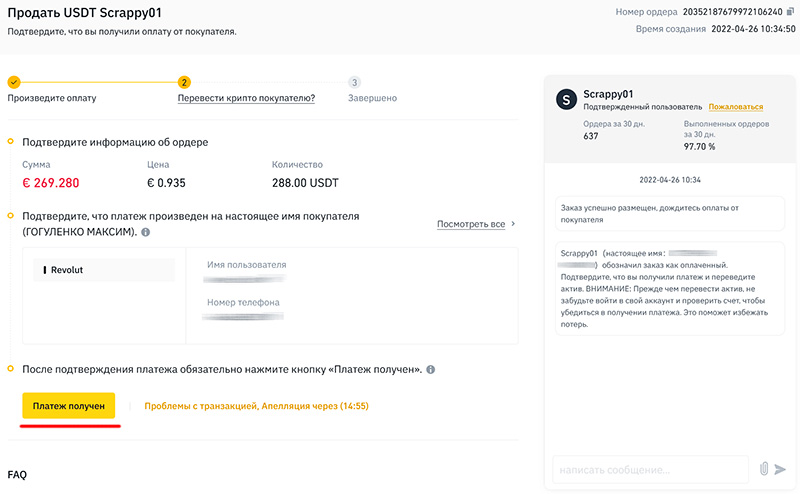Open the «Перевести крипто покупателю?» step

[246, 98]
